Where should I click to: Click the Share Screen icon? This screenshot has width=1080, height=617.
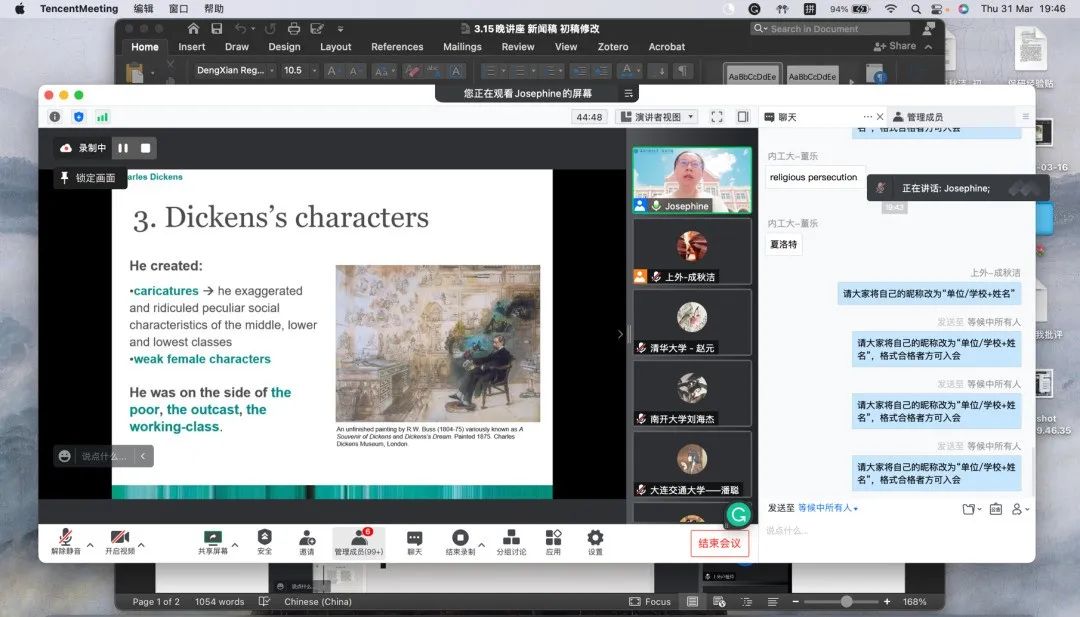[x=212, y=538]
